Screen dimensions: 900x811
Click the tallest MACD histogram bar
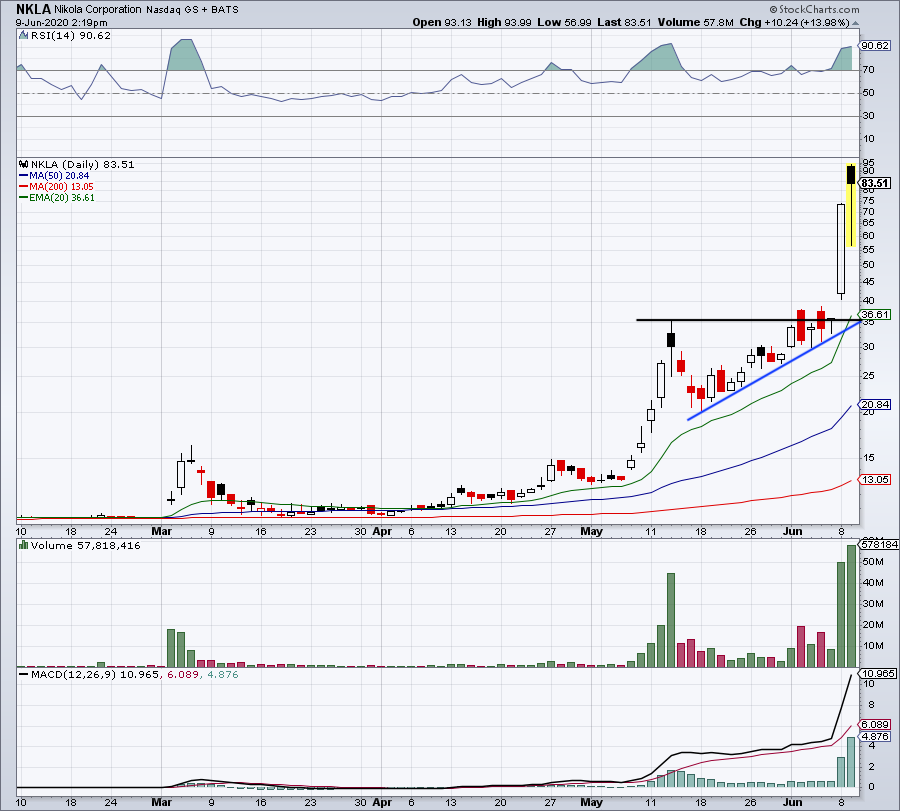851,762
